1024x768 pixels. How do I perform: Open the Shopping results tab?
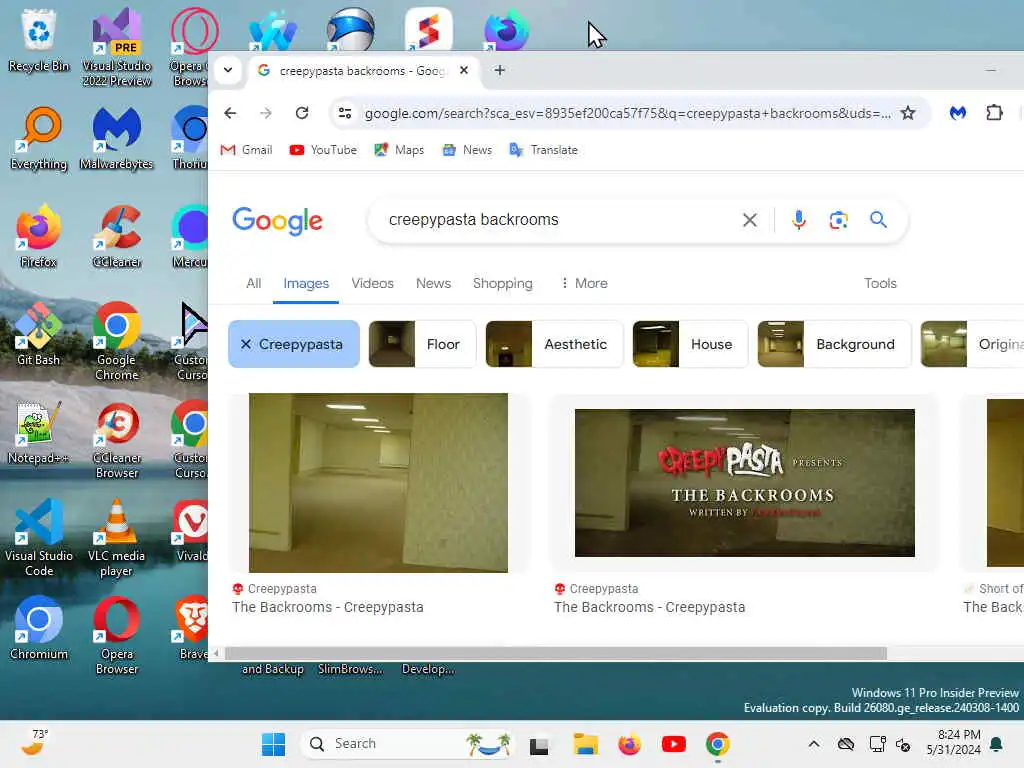tap(502, 283)
